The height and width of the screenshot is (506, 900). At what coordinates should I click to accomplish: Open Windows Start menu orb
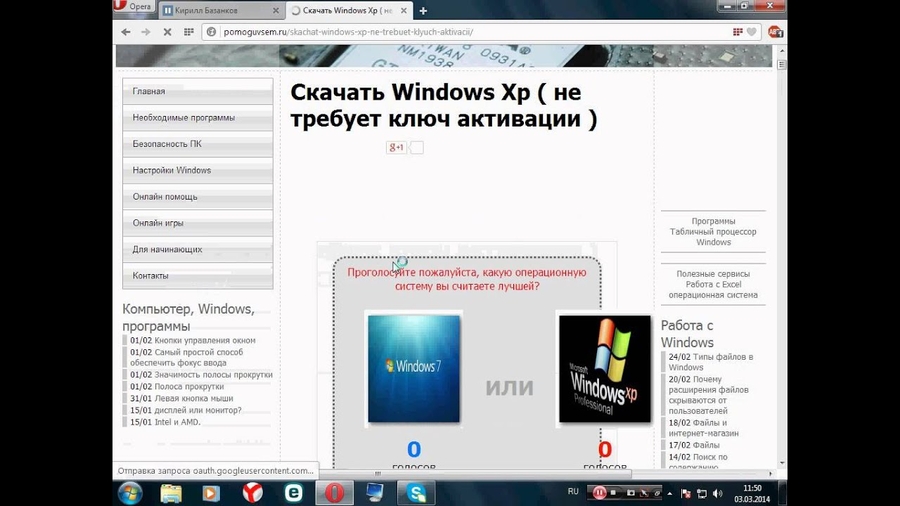pos(130,492)
